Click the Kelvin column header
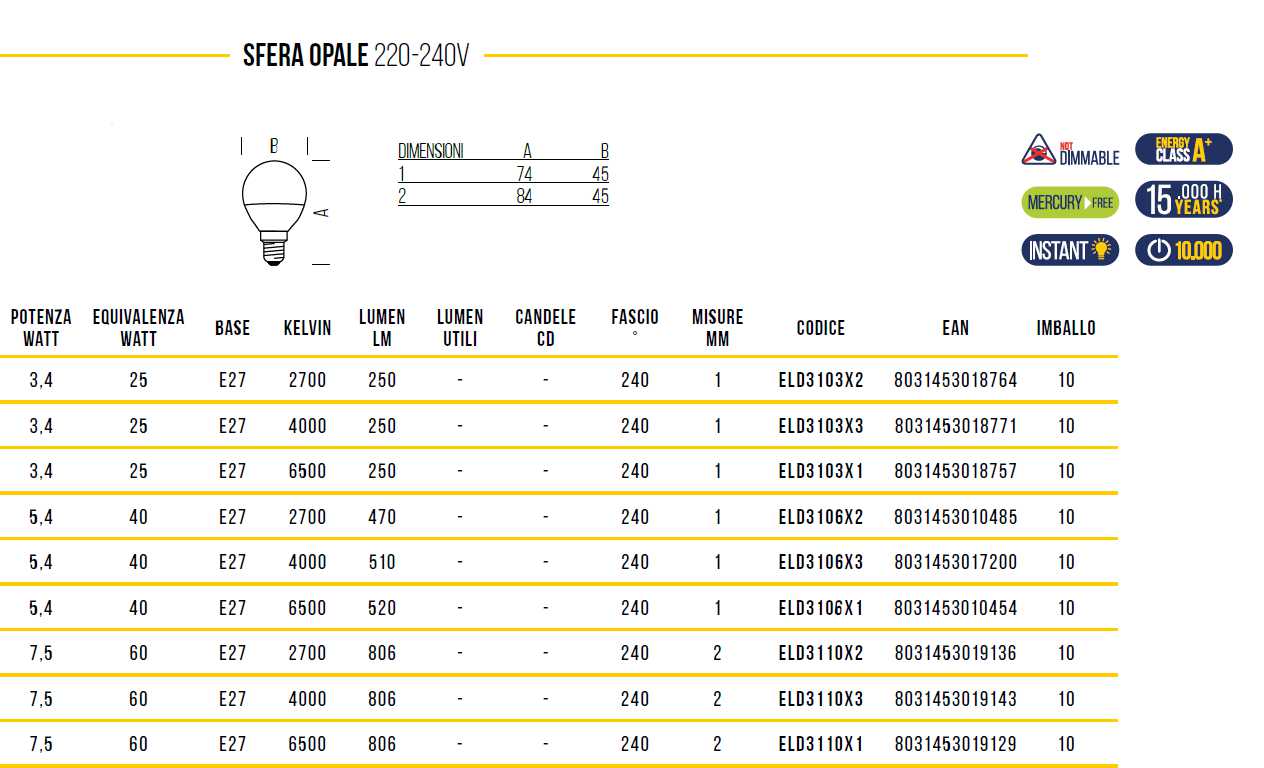This screenshot has height=768, width=1264. 307,328
